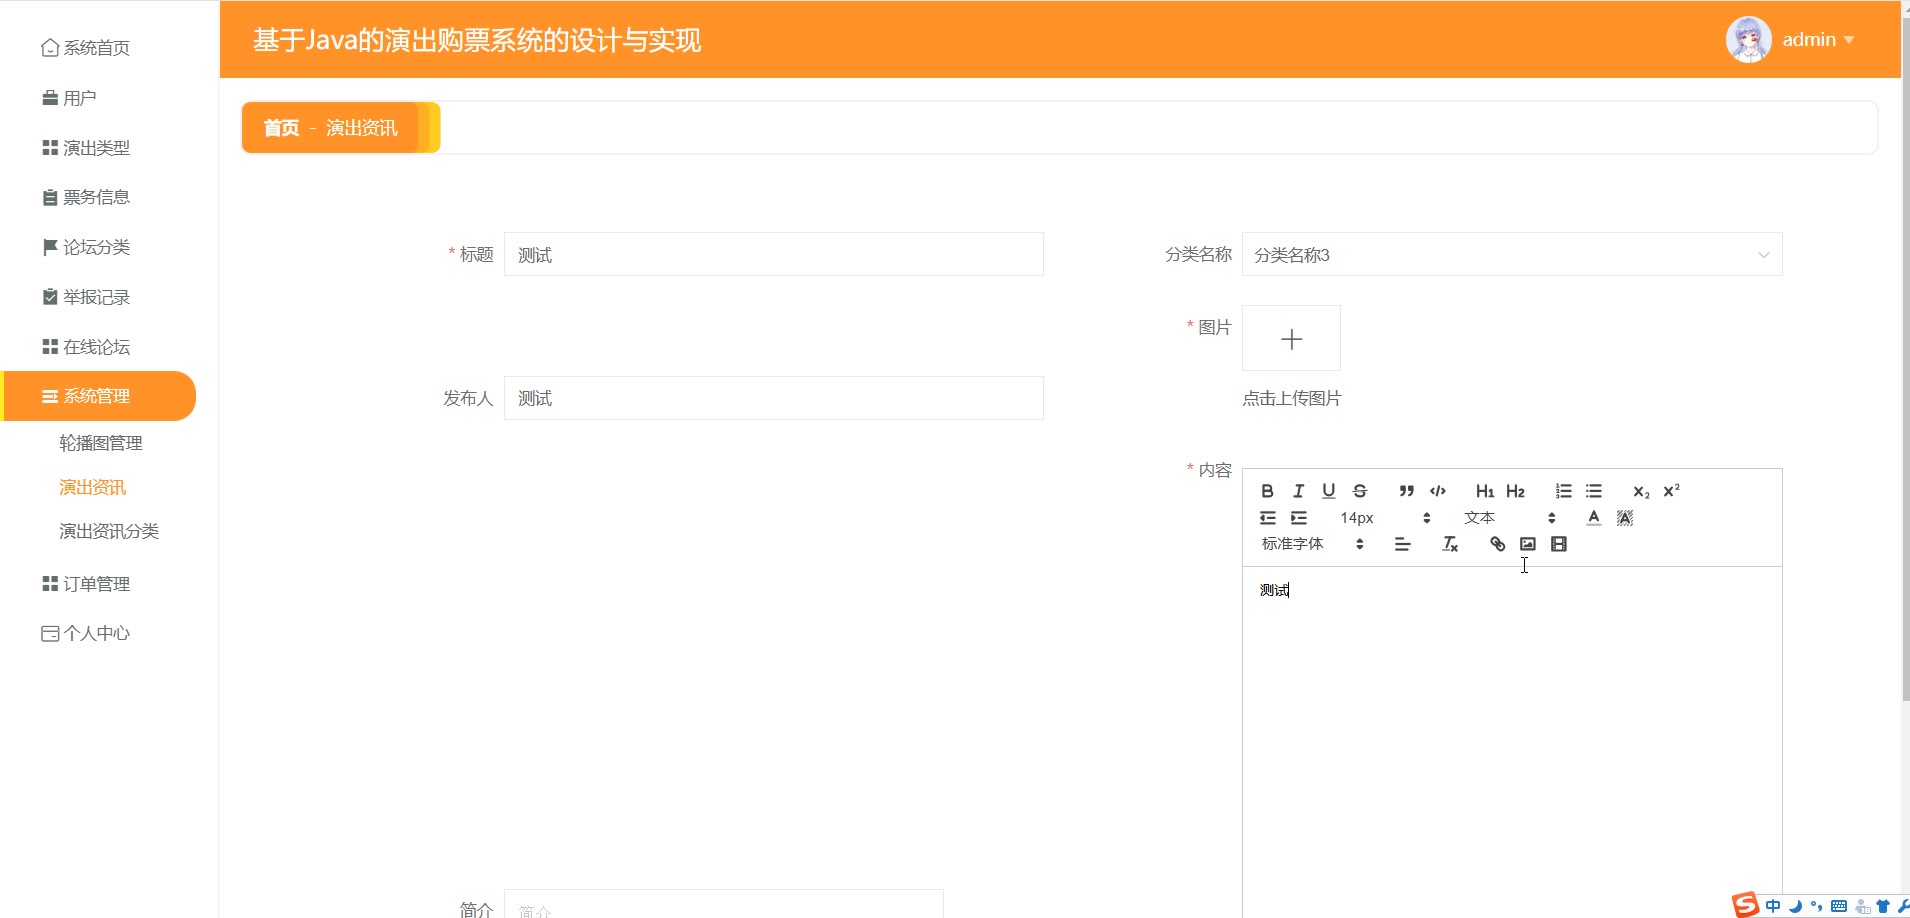Toggle underline formatting in the editor
Image resolution: width=1910 pixels, height=918 pixels.
[x=1328, y=491]
